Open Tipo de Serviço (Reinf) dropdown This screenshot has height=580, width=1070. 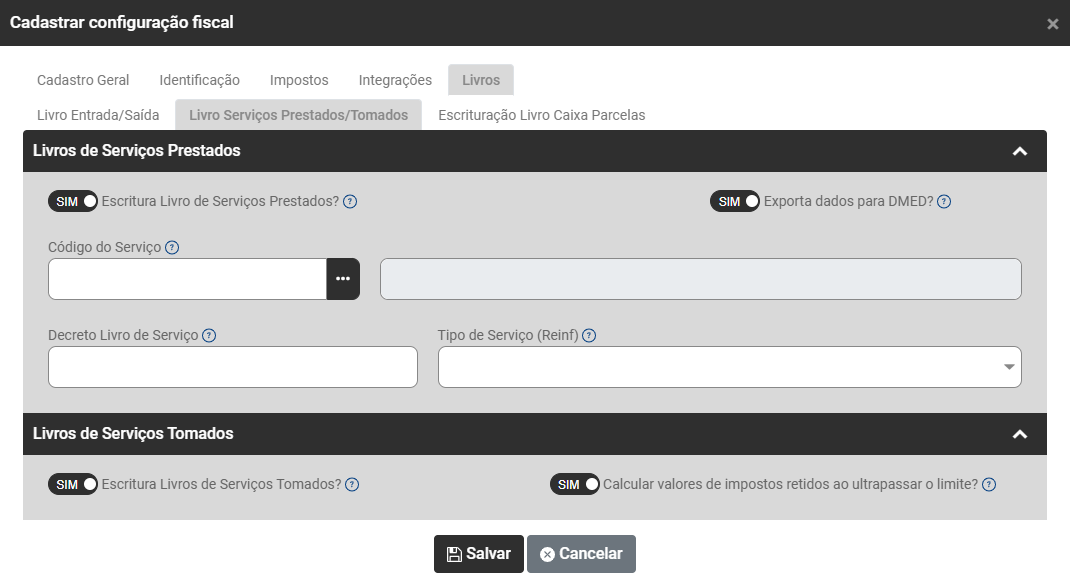[x=729, y=367]
